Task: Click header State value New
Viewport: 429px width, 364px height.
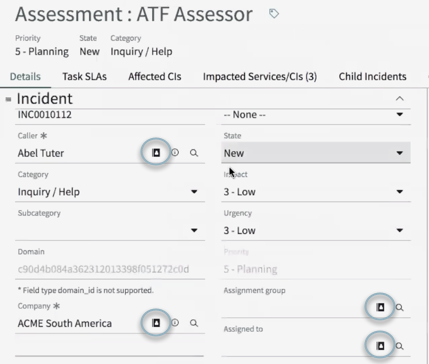Action: (89, 52)
